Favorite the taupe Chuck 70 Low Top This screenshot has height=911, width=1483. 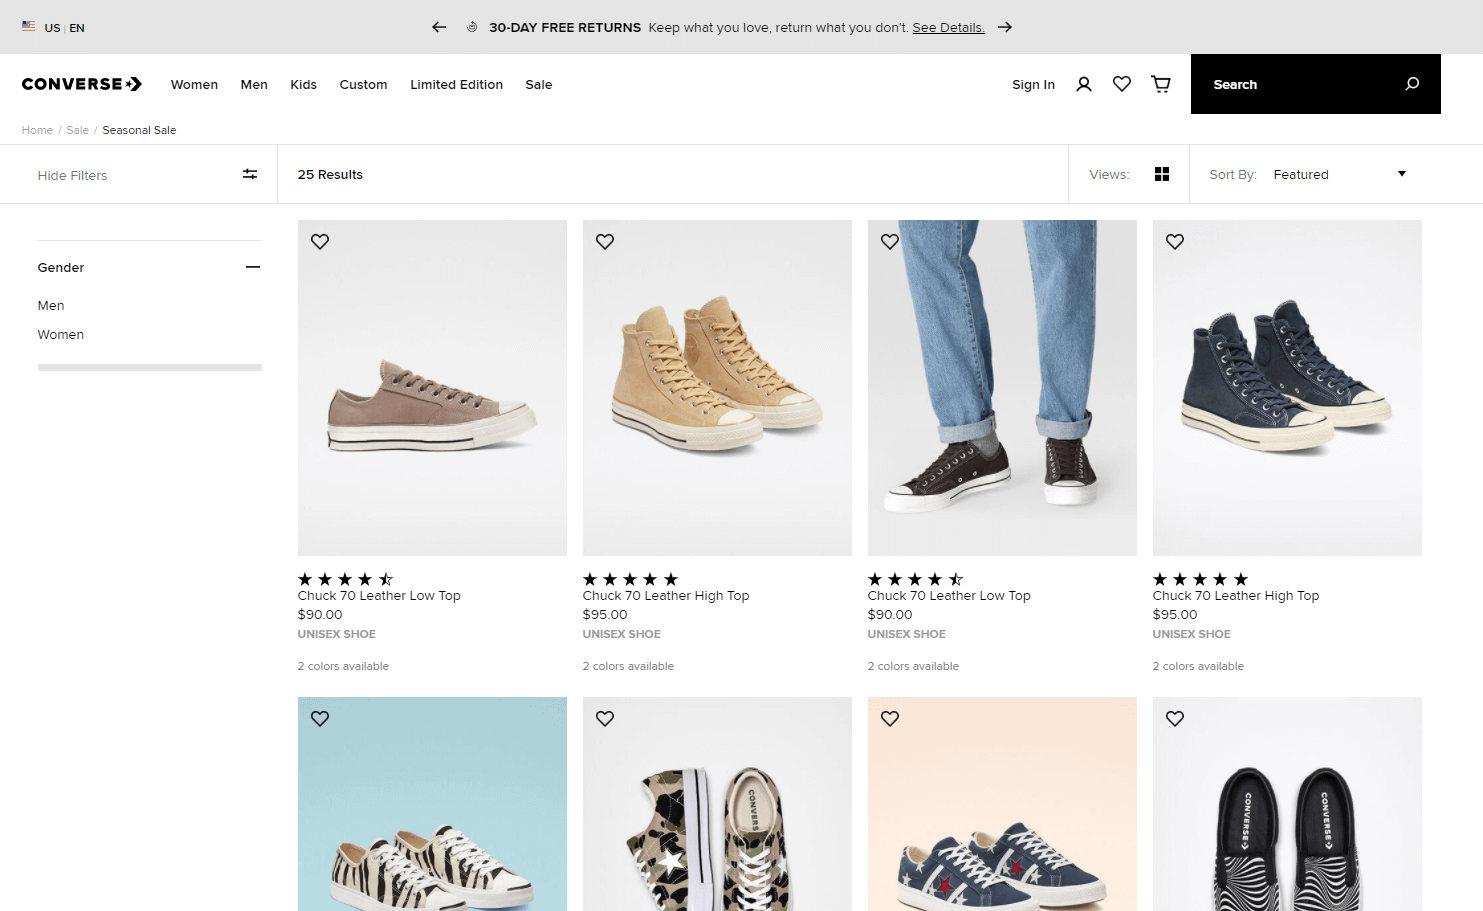click(x=320, y=241)
